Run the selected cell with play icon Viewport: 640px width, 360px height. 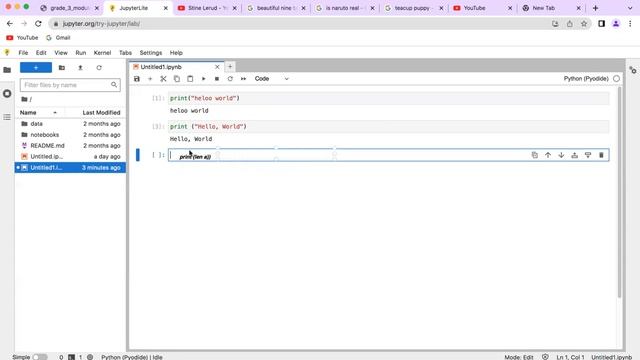point(203,79)
